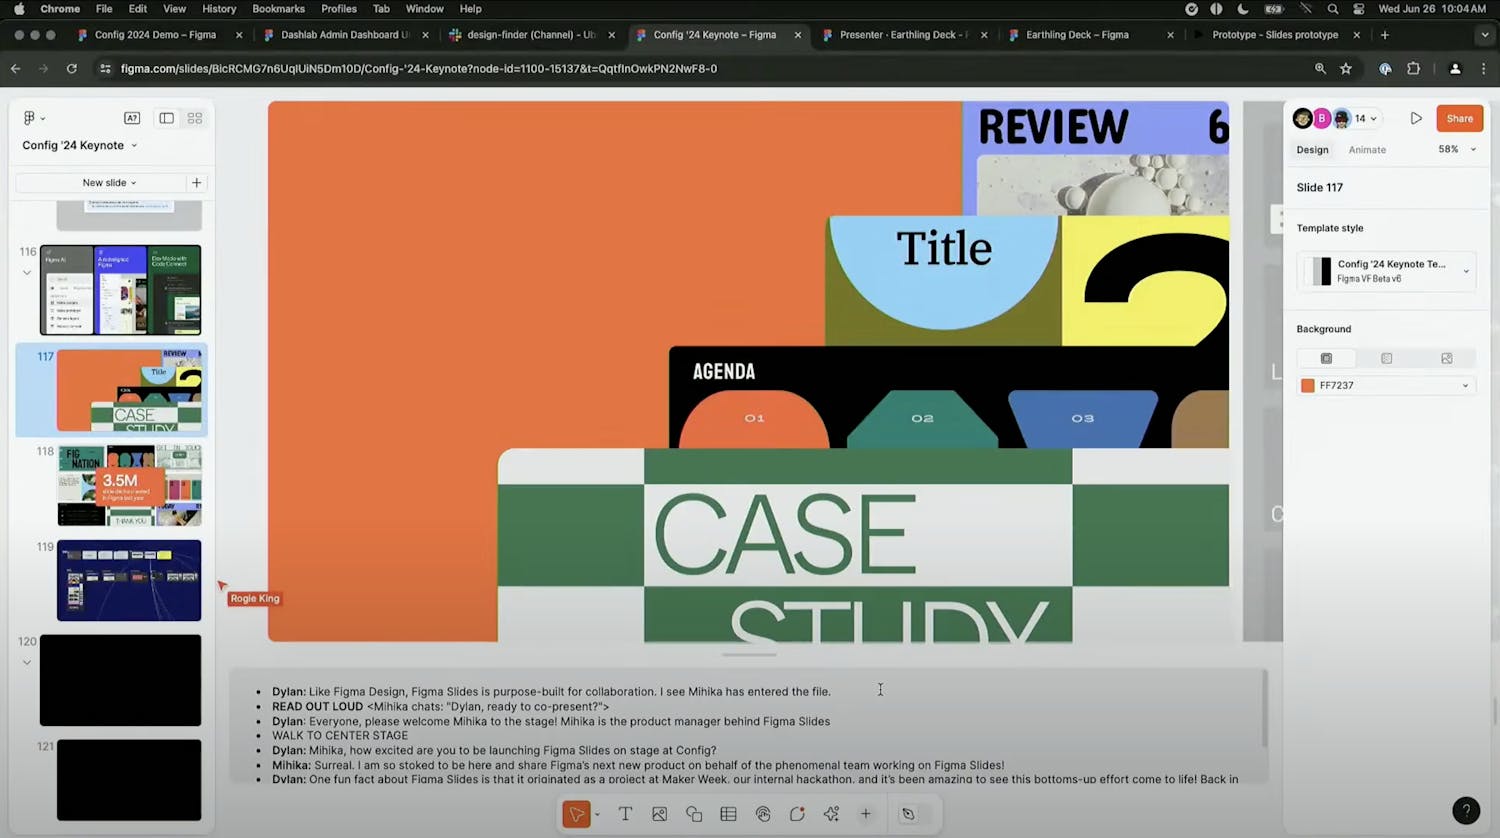The image size is (1500, 838).
Task: Switch to grid view of slides
Action: (195, 118)
